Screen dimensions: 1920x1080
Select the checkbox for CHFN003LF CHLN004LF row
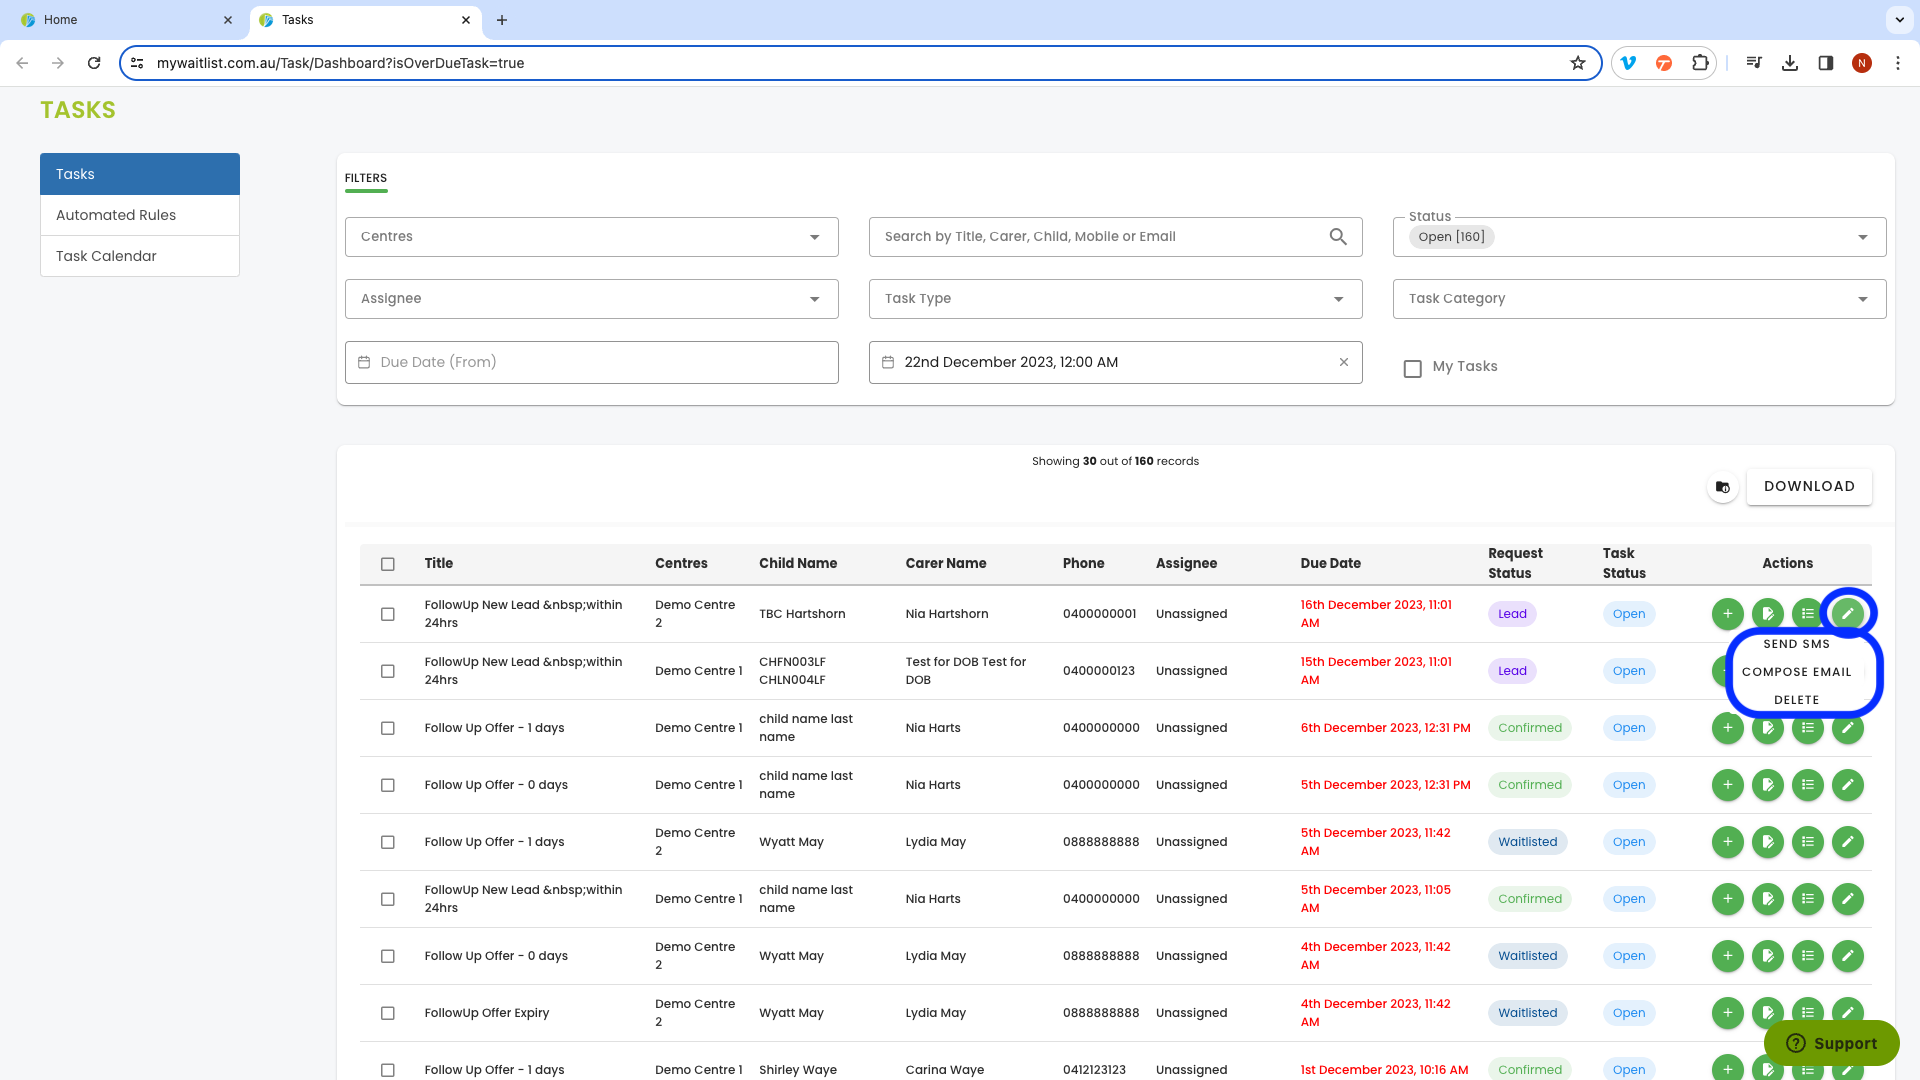pyautogui.click(x=388, y=671)
